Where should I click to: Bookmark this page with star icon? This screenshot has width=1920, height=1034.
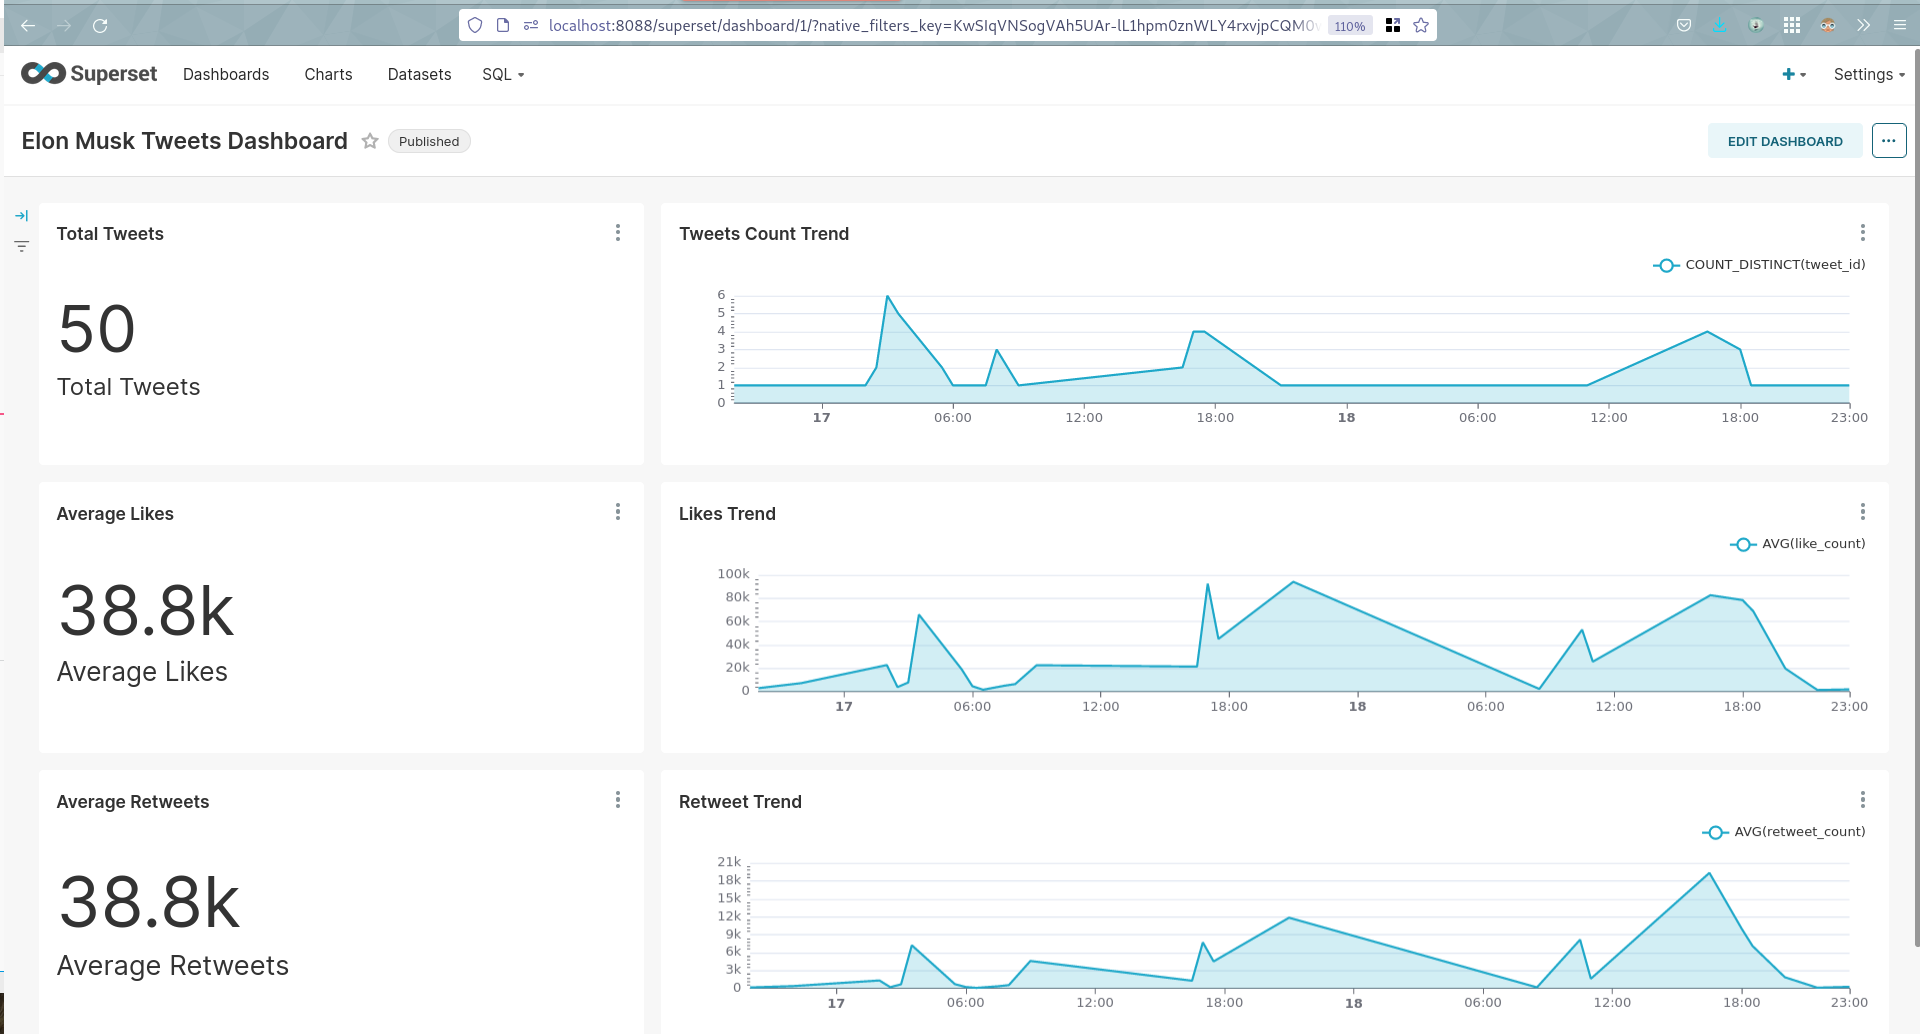1421,25
